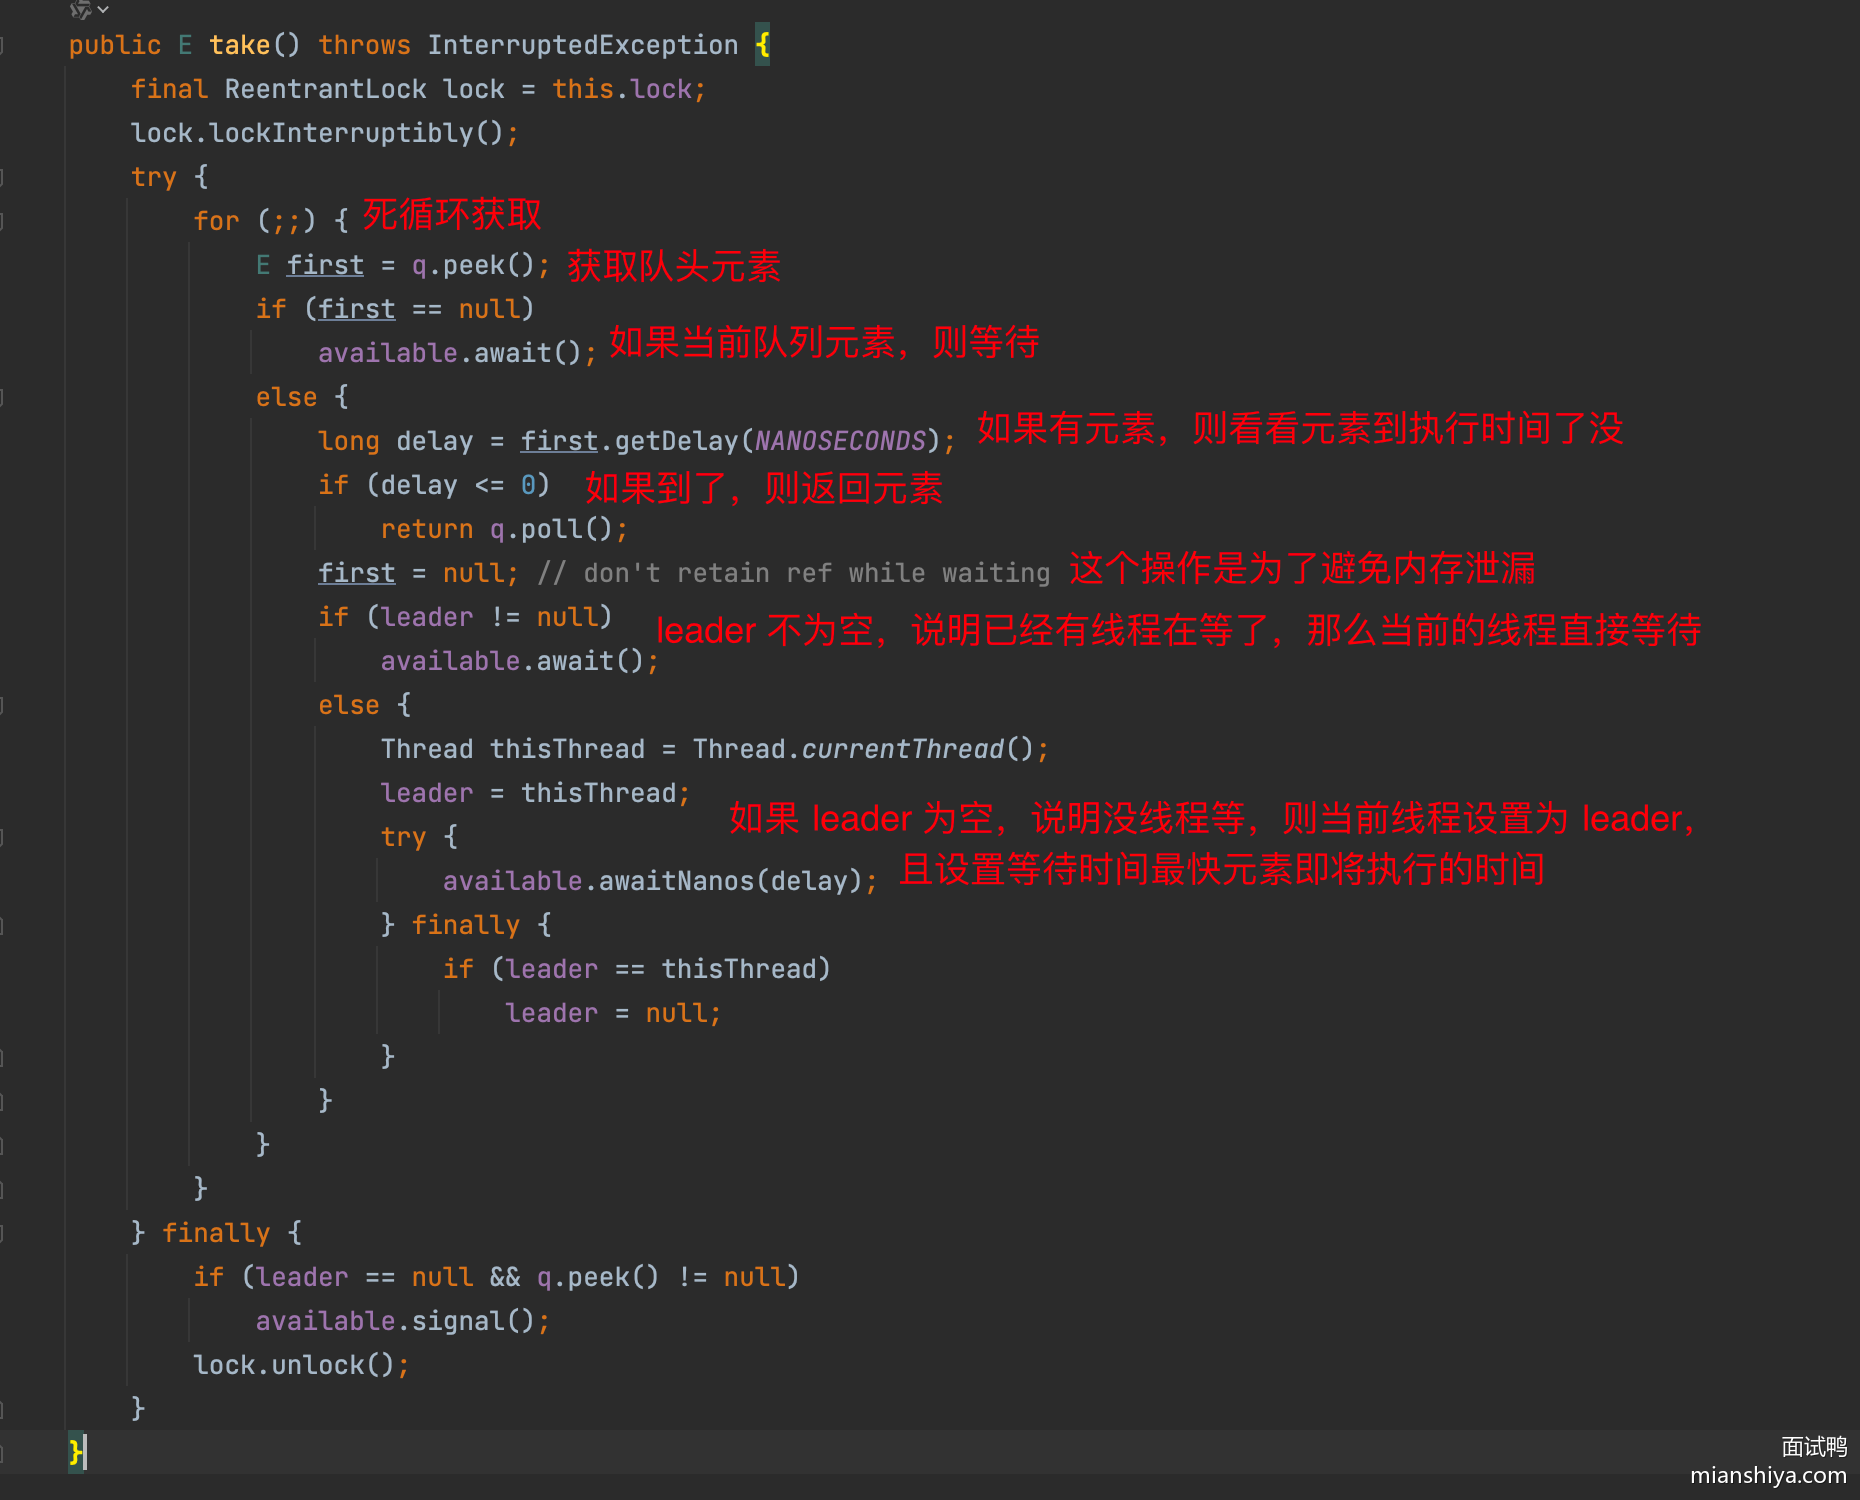1860x1500 pixels.
Task: Collapse the for (;;) loop fold marker
Action: coord(2,221)
